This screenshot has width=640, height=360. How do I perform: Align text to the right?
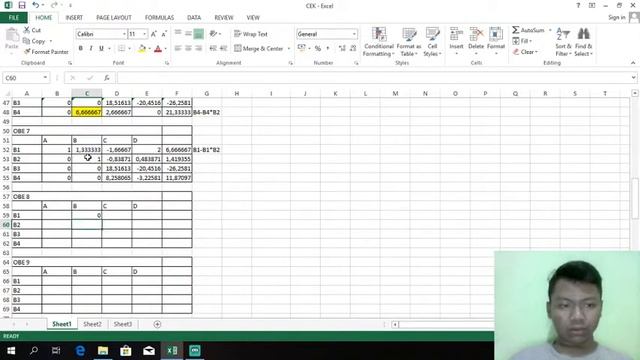point(198,48)
